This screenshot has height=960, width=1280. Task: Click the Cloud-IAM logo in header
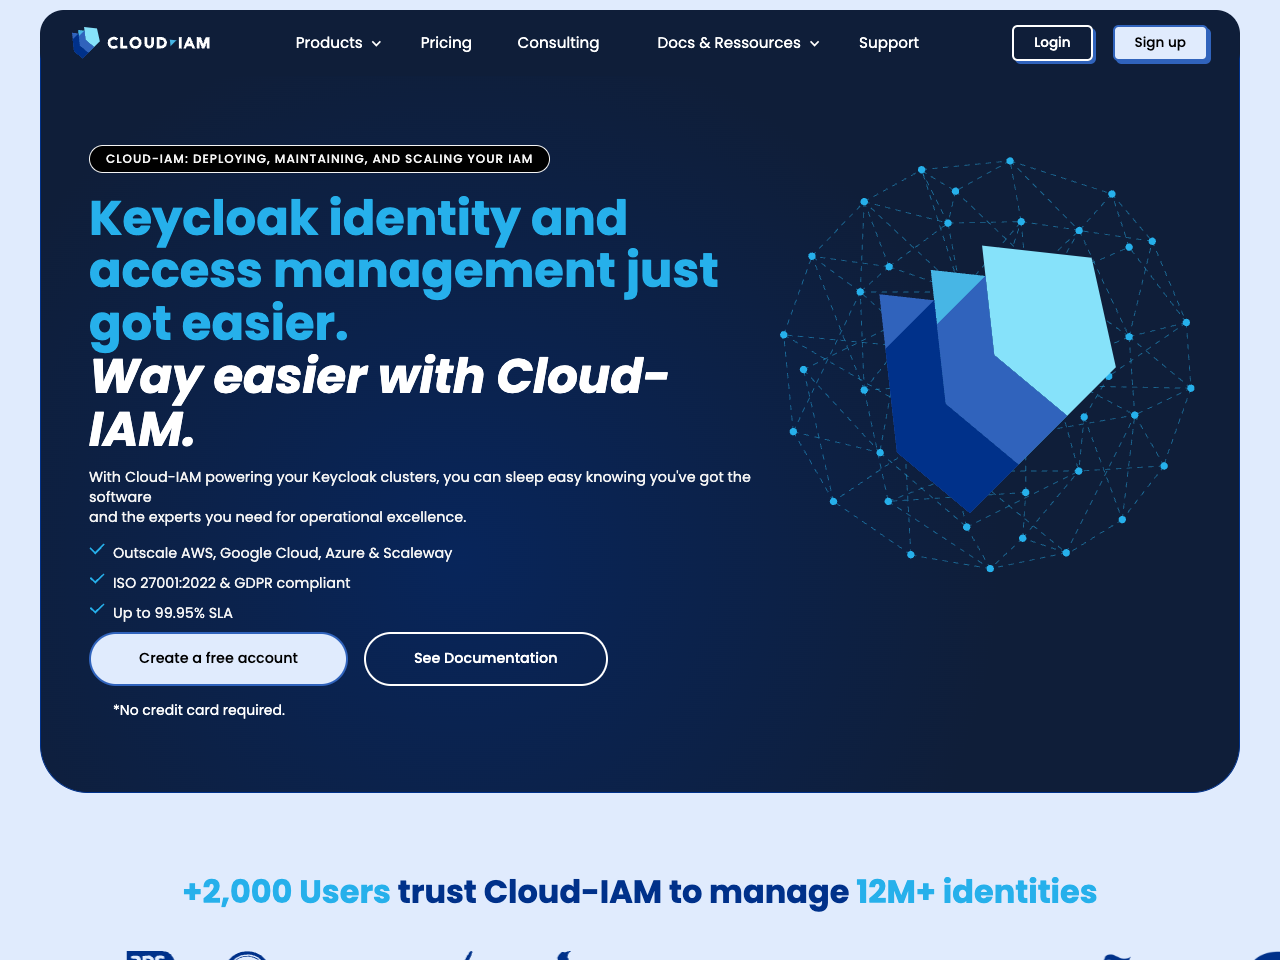[141, 43]
